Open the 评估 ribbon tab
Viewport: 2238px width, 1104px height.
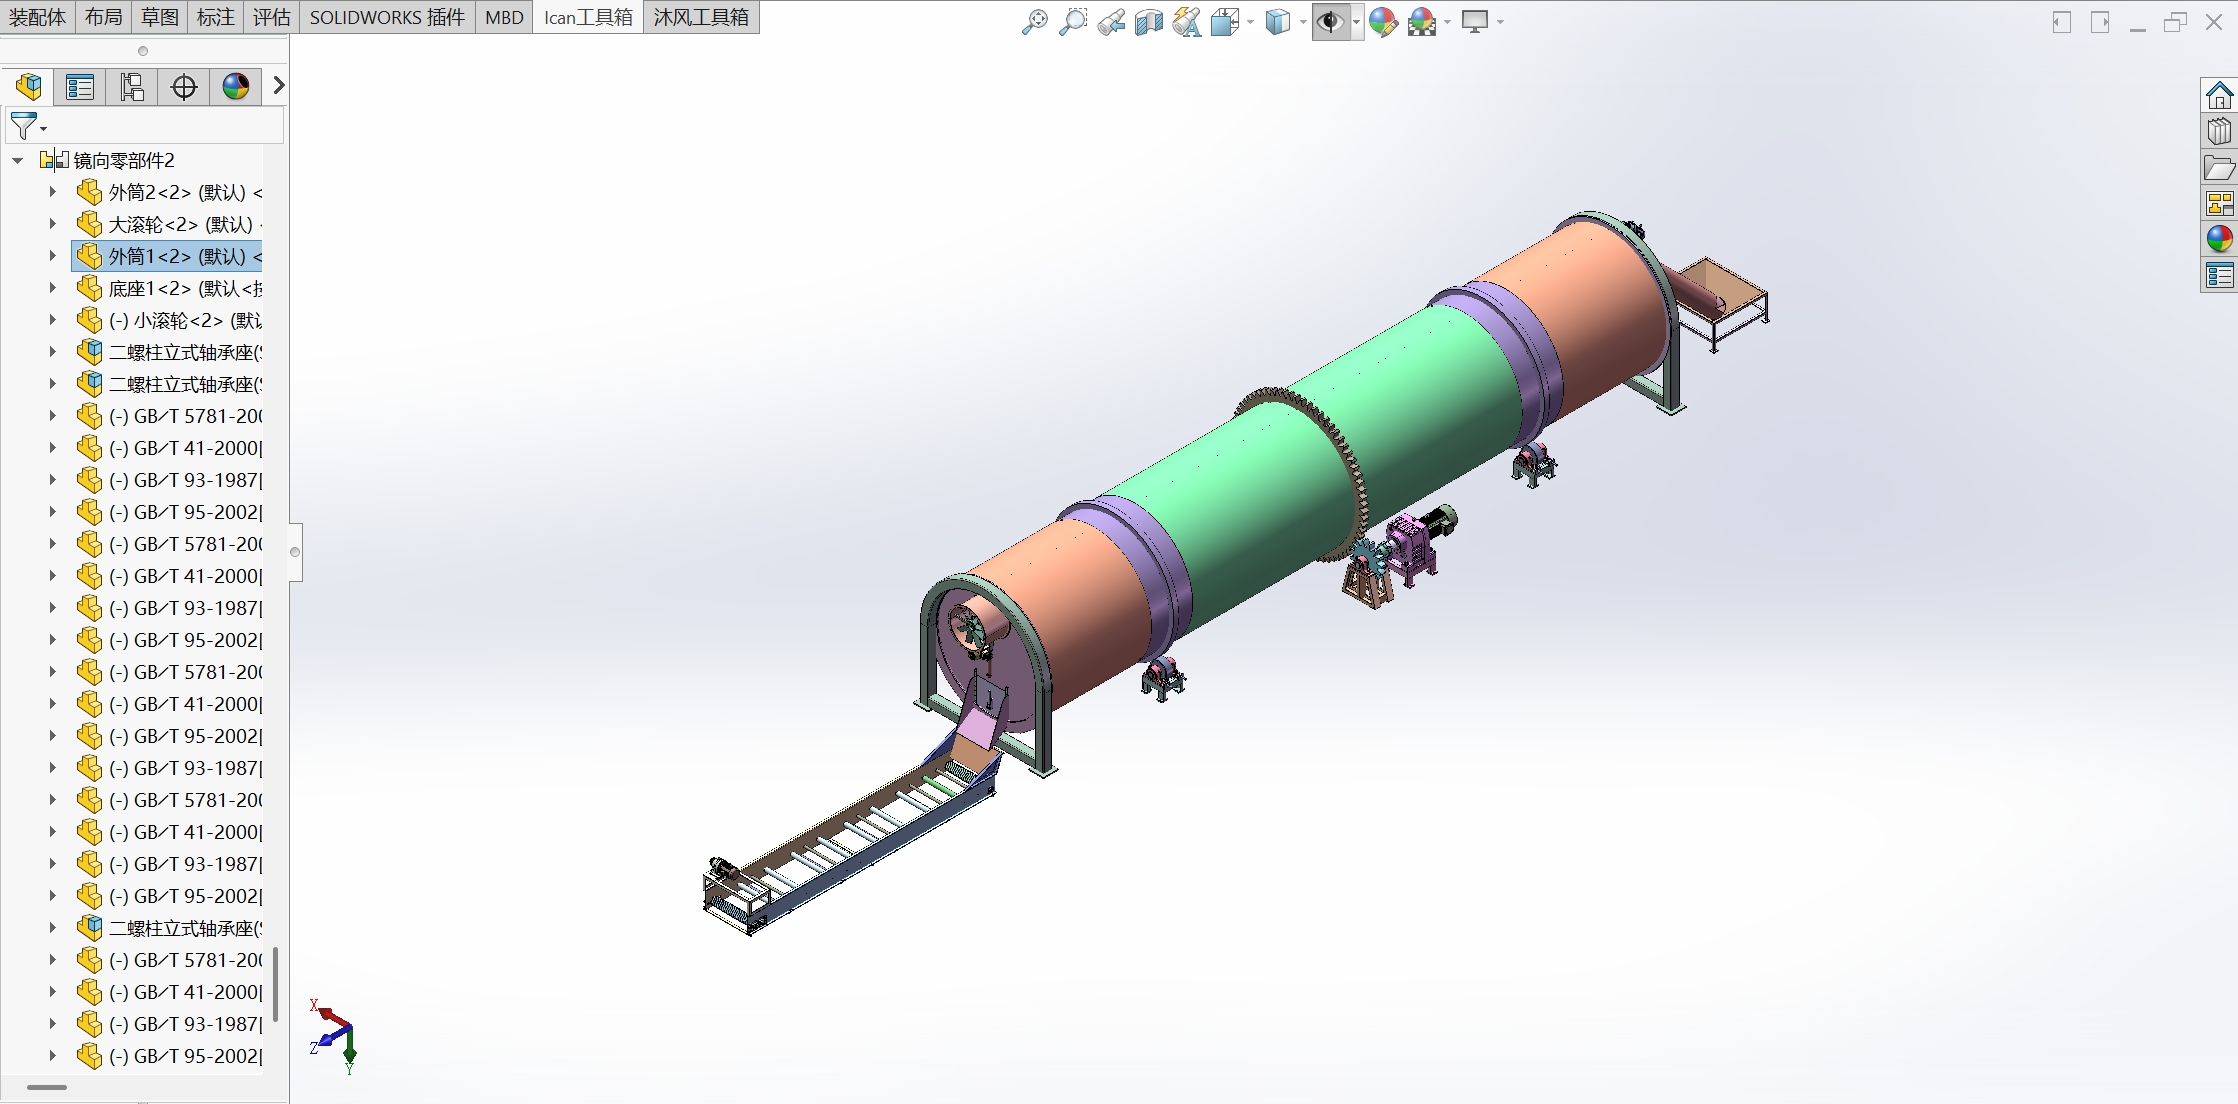point(271,17)
